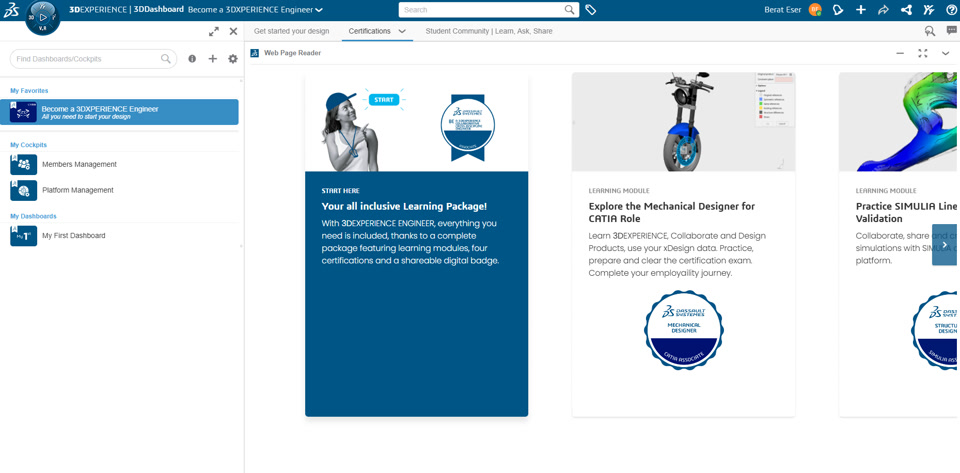Close the dashboards side panel
Viewport: 960px width, 473px height.
pyautogui.click(x=233, y=31)
